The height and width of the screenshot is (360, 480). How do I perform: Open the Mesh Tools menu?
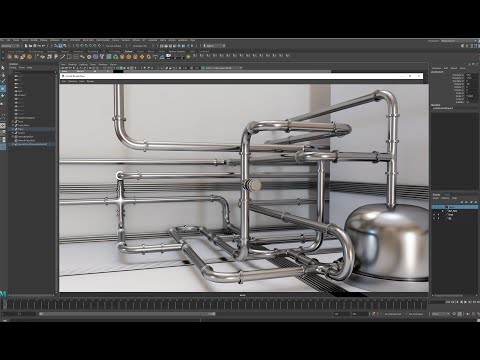tap(88, 40)
